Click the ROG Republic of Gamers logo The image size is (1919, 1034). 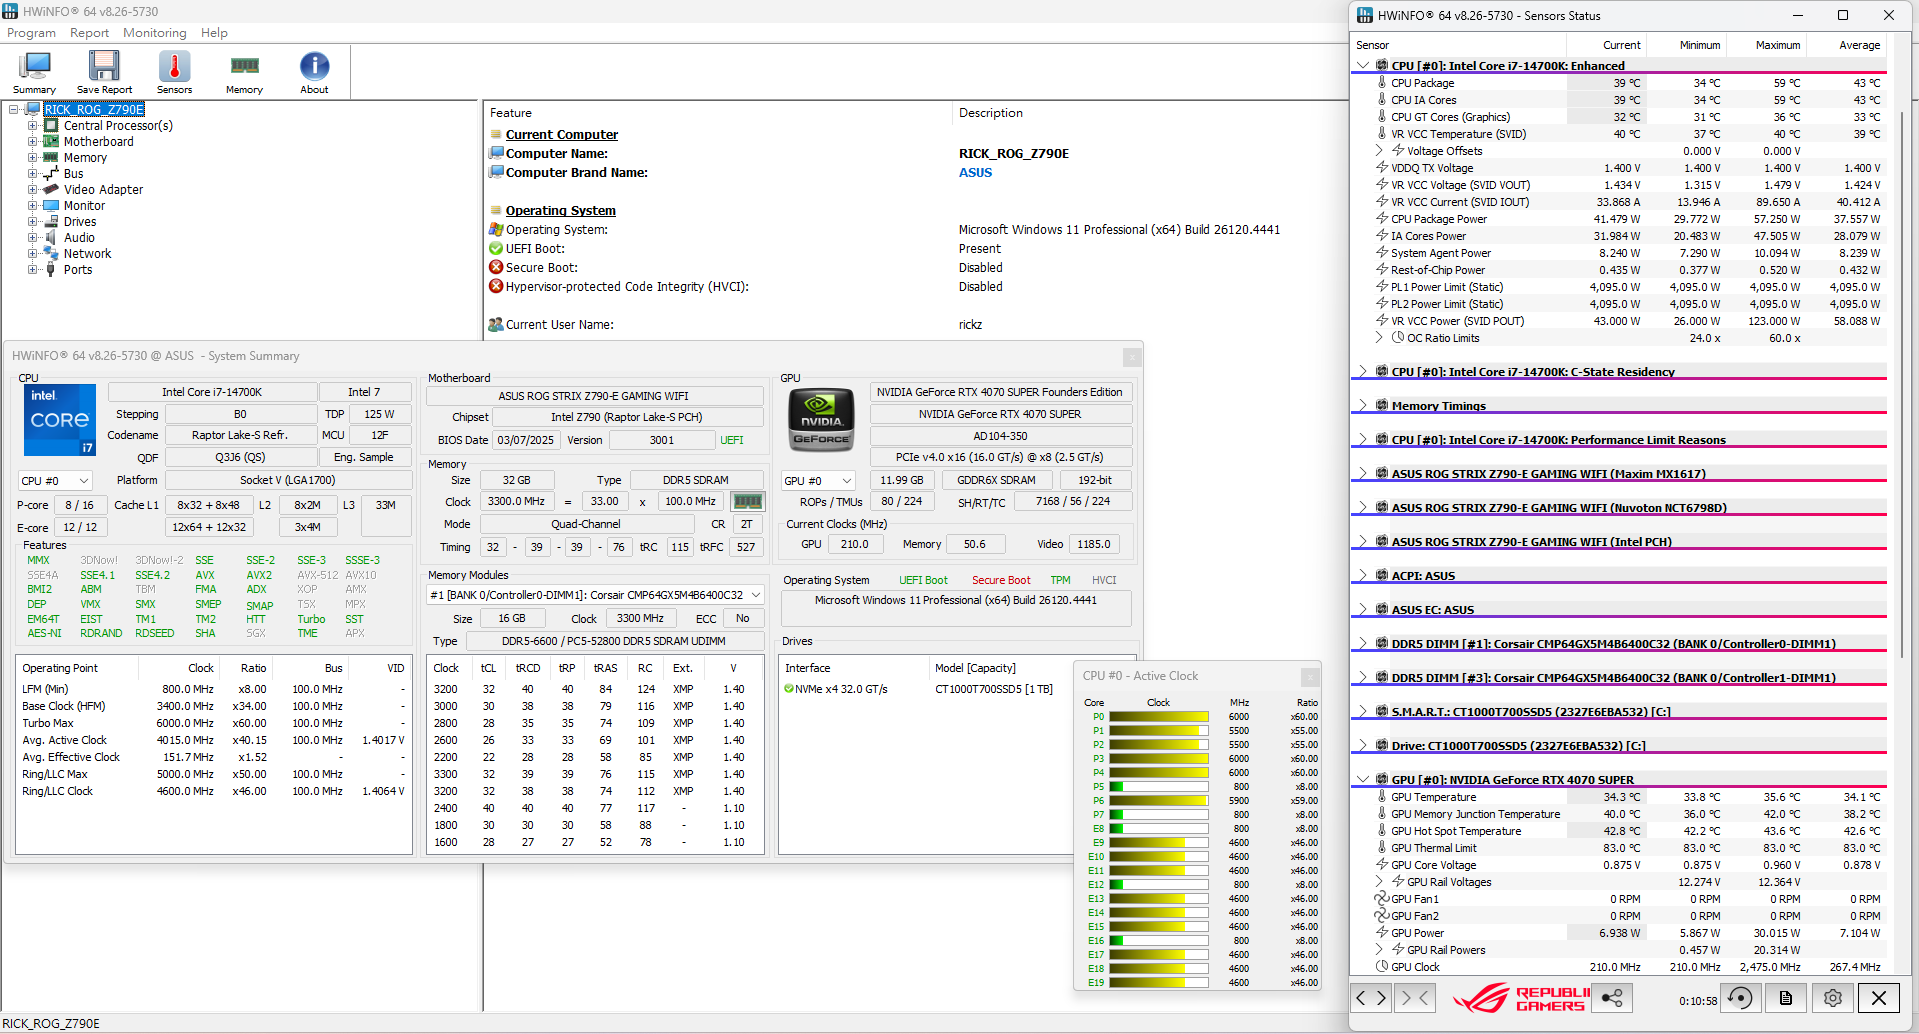pos(1520,998)
